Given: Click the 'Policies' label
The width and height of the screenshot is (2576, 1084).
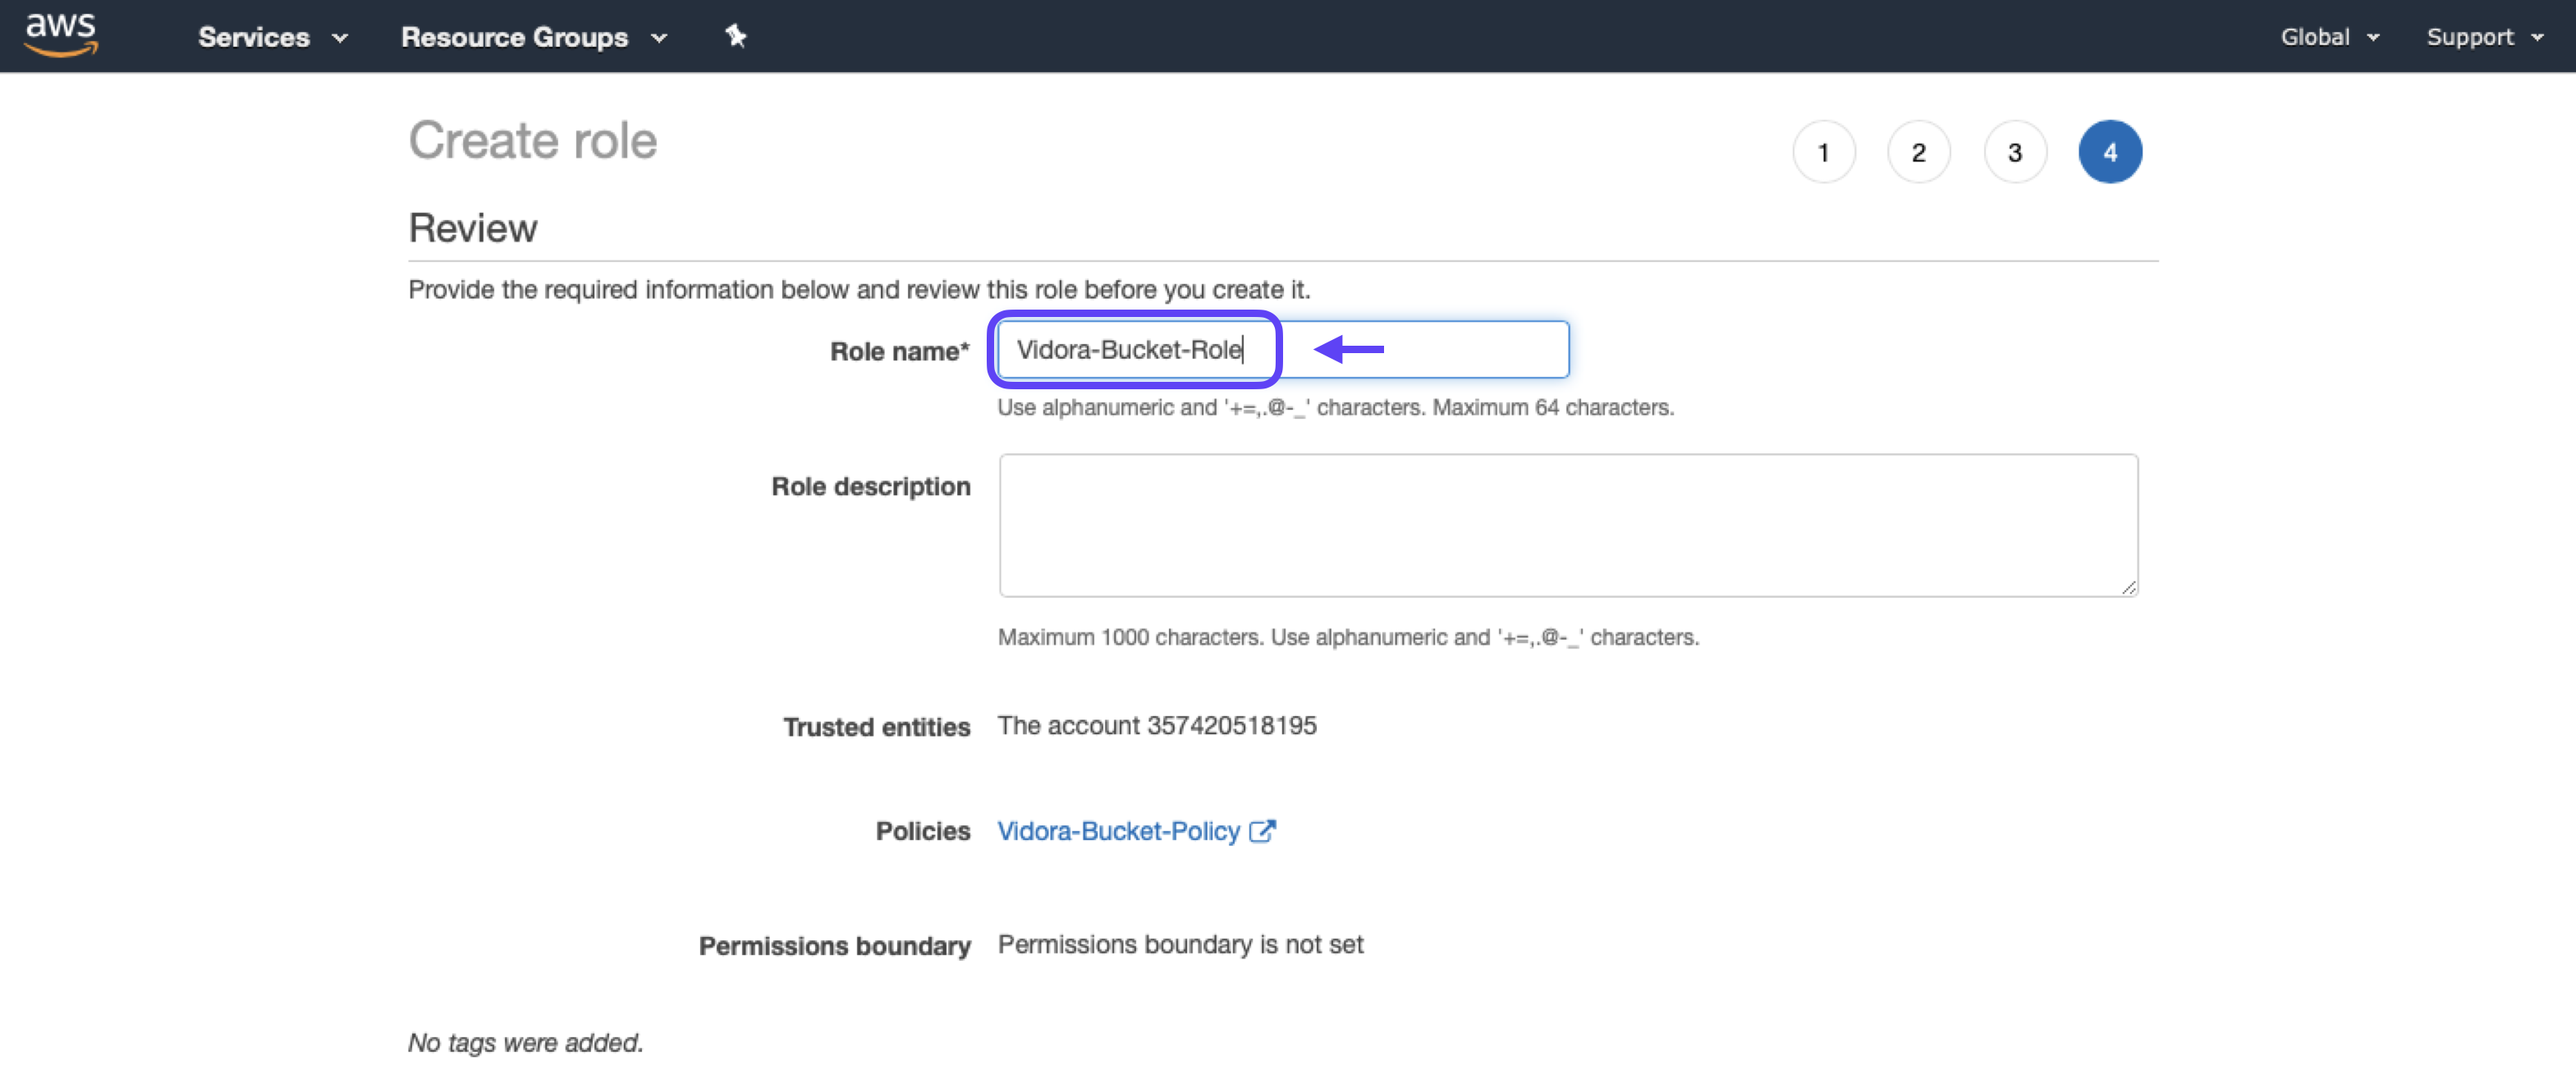Looking at the screenshot, I should [x=922, y=831].
